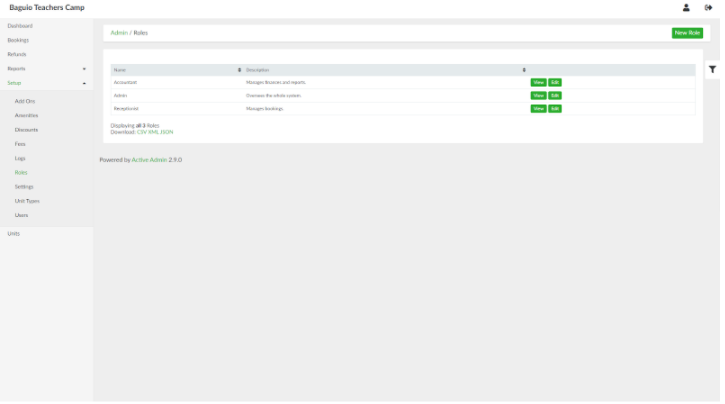This screenshot has width=725, height=404.
Task: Open the filter panel funnel icon
Action: point(712,70)
